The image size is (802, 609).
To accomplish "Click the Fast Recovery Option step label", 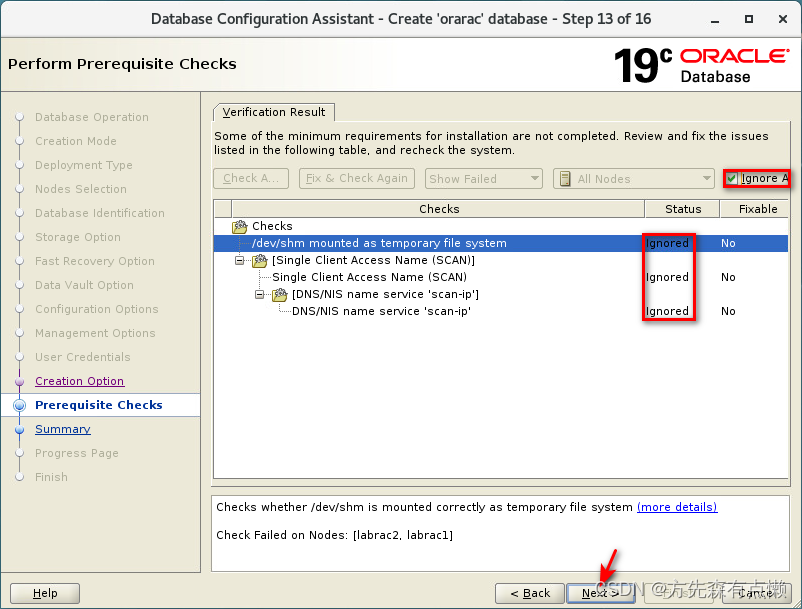I will tap(95, 261).
